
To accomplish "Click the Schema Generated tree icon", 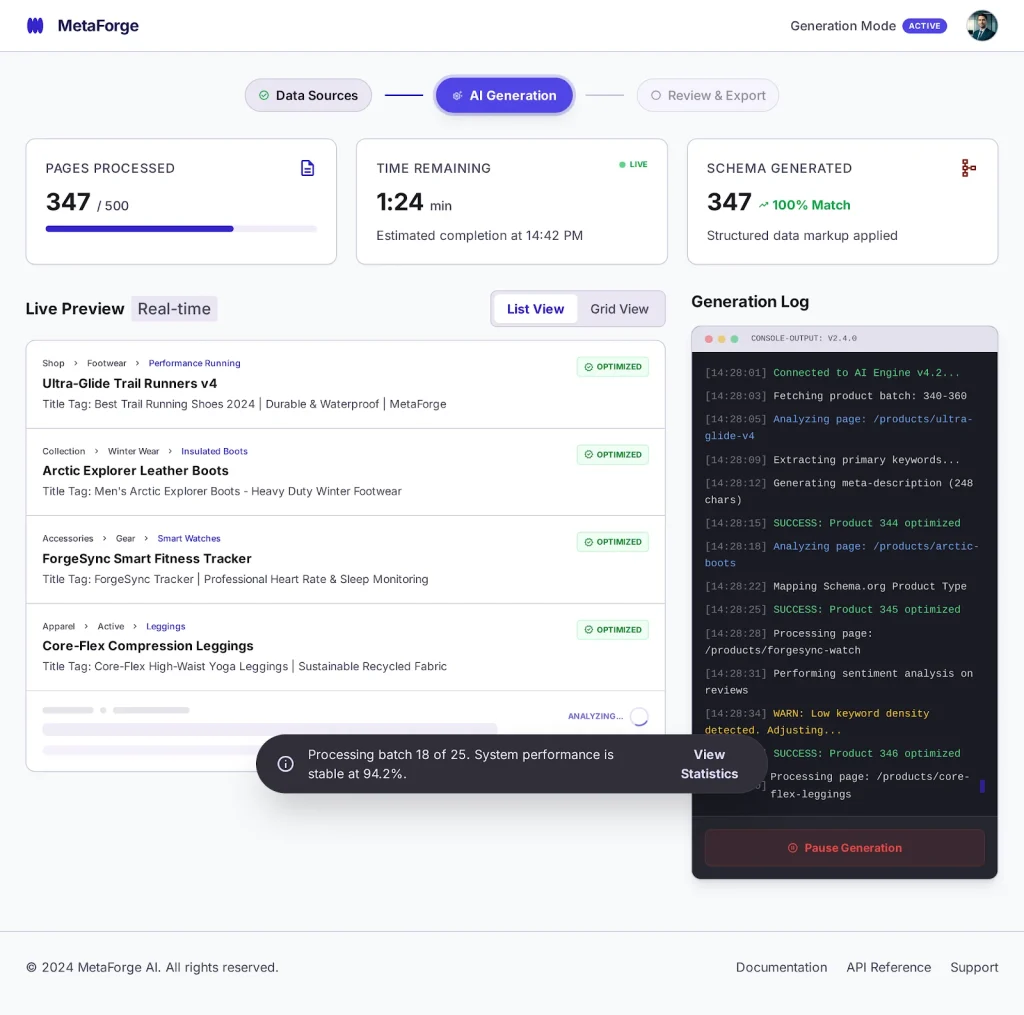I will (968, 168).
